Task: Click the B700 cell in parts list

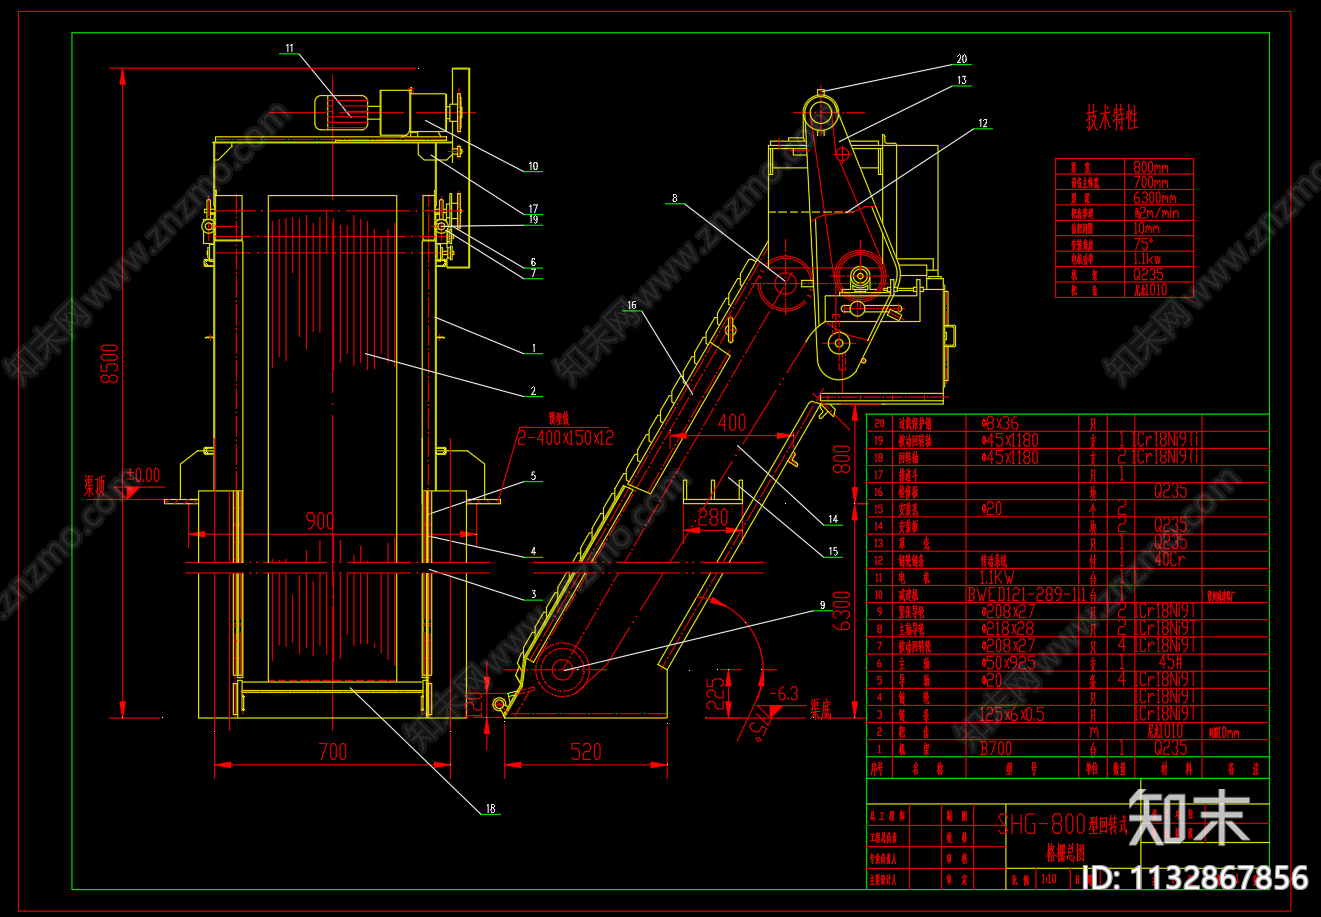Action: coord(995,748)
